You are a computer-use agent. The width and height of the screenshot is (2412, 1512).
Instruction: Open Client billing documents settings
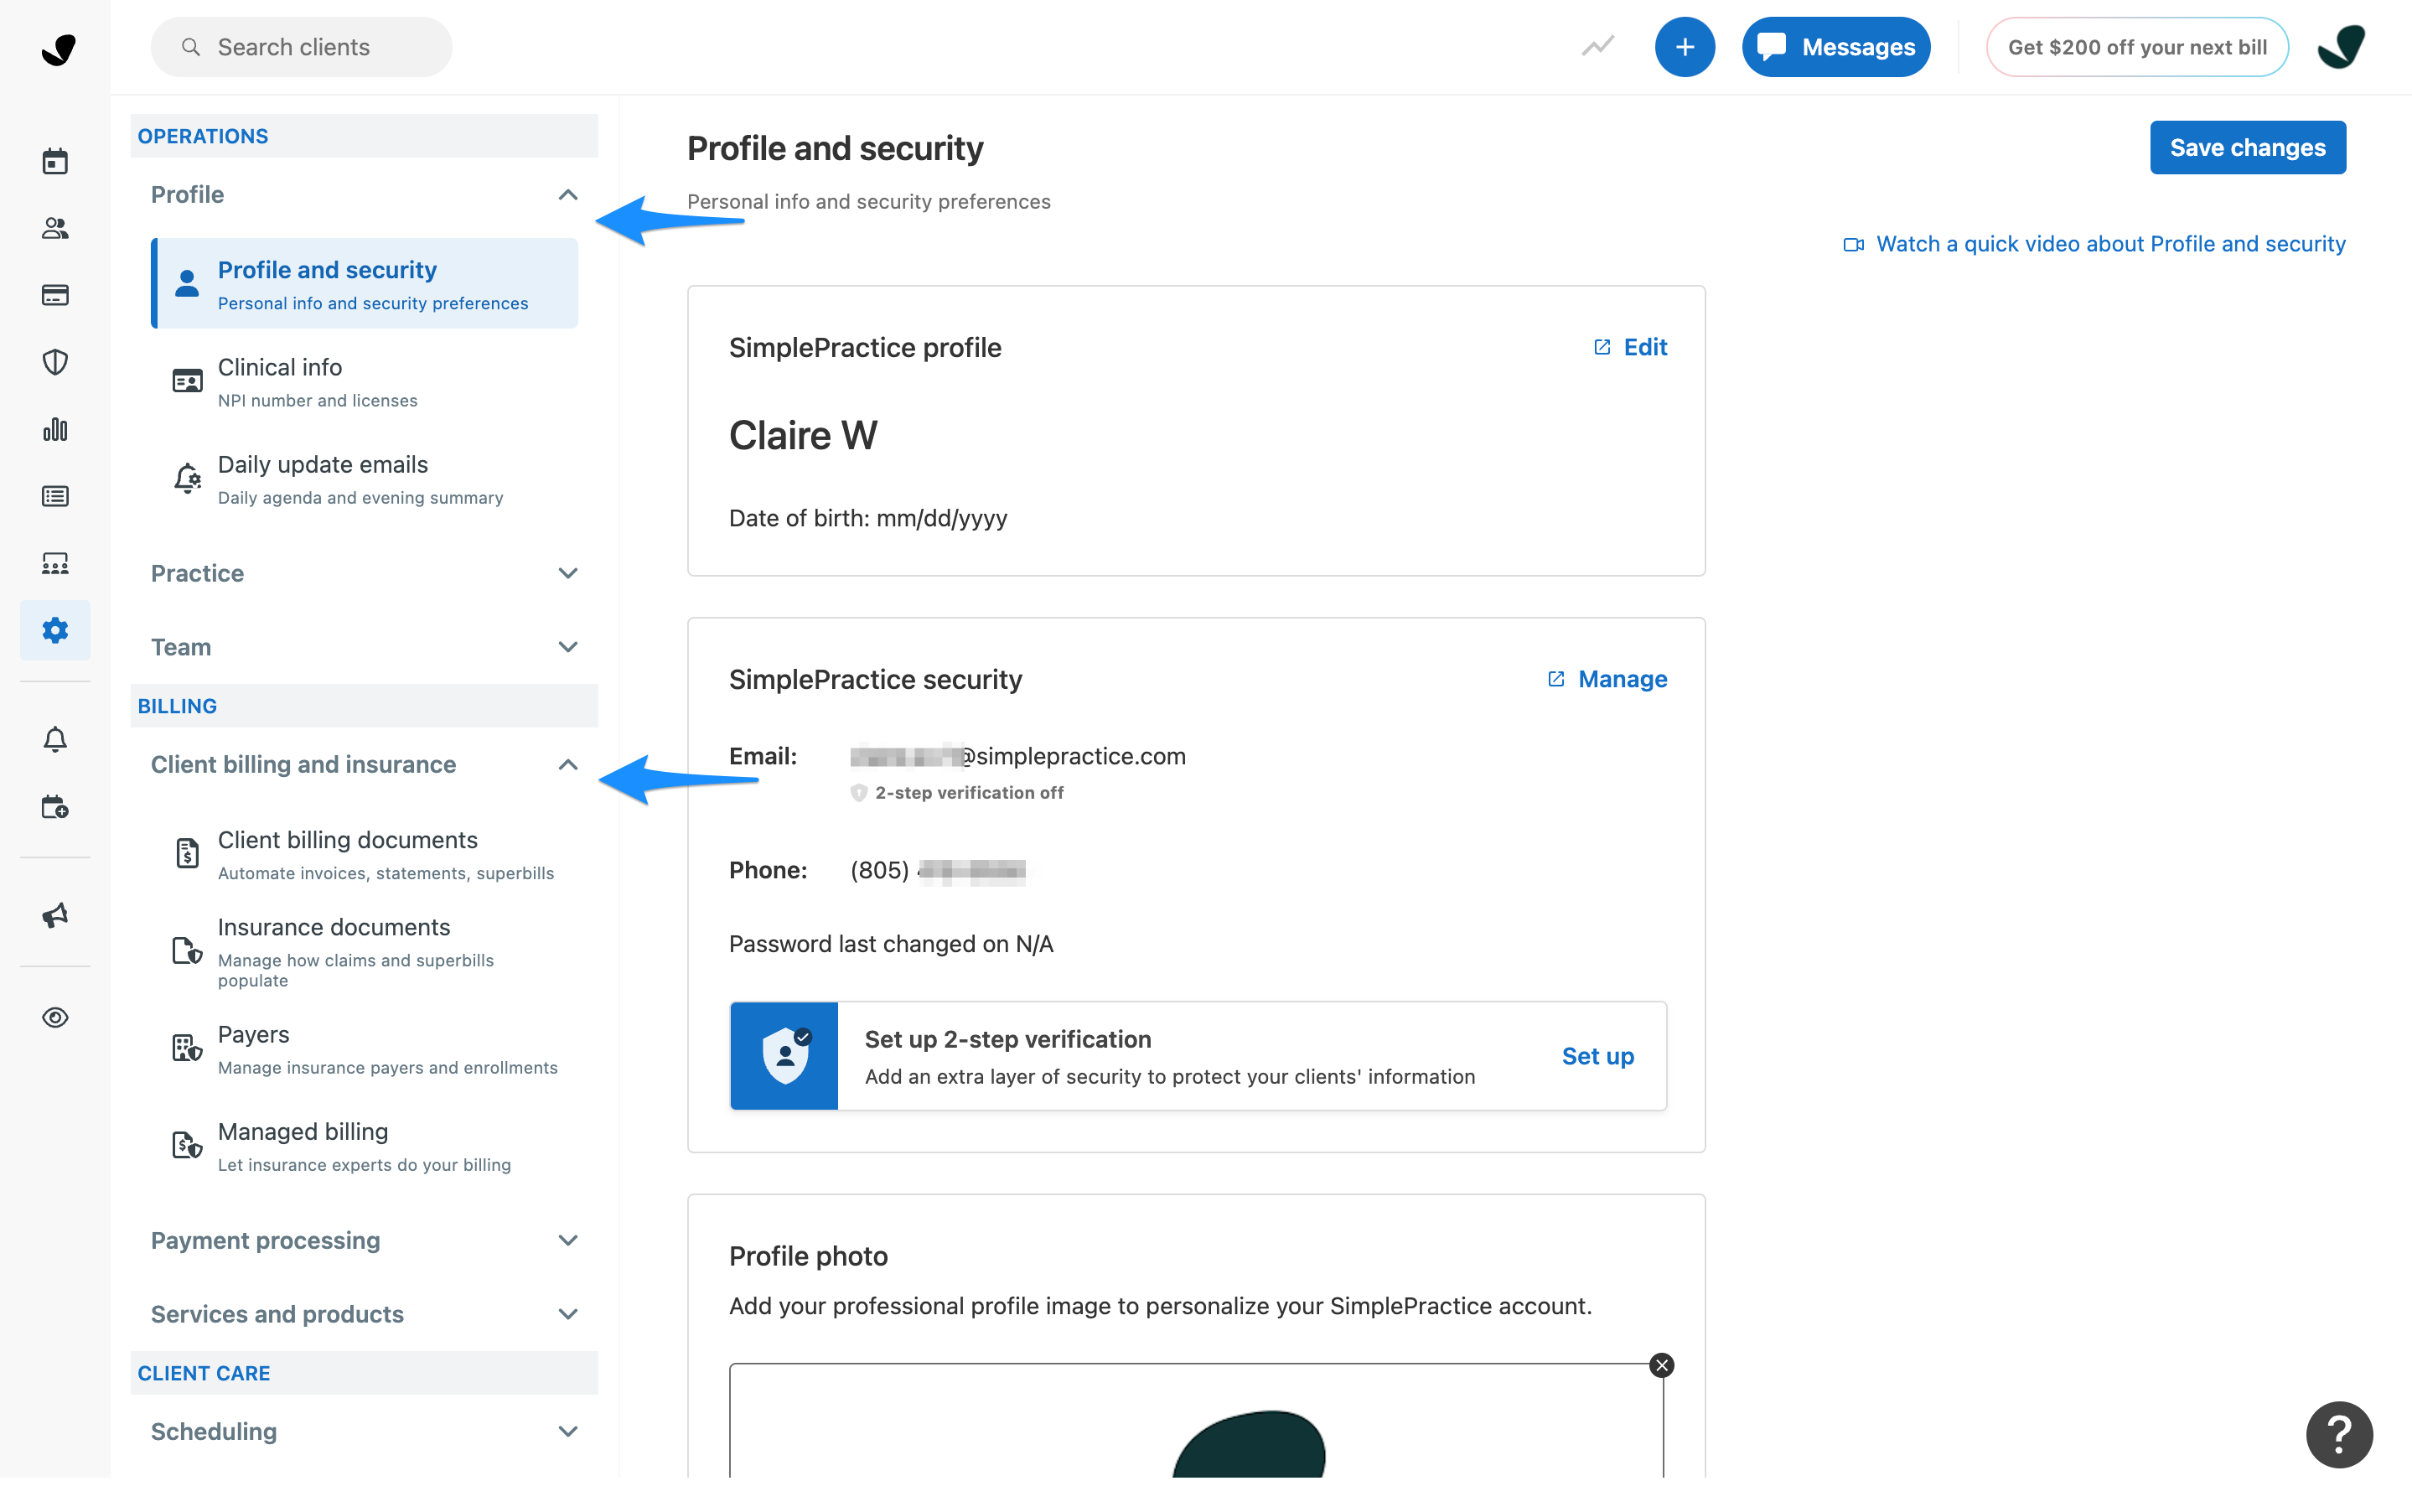pyautogui.click(x=364, y=854)
